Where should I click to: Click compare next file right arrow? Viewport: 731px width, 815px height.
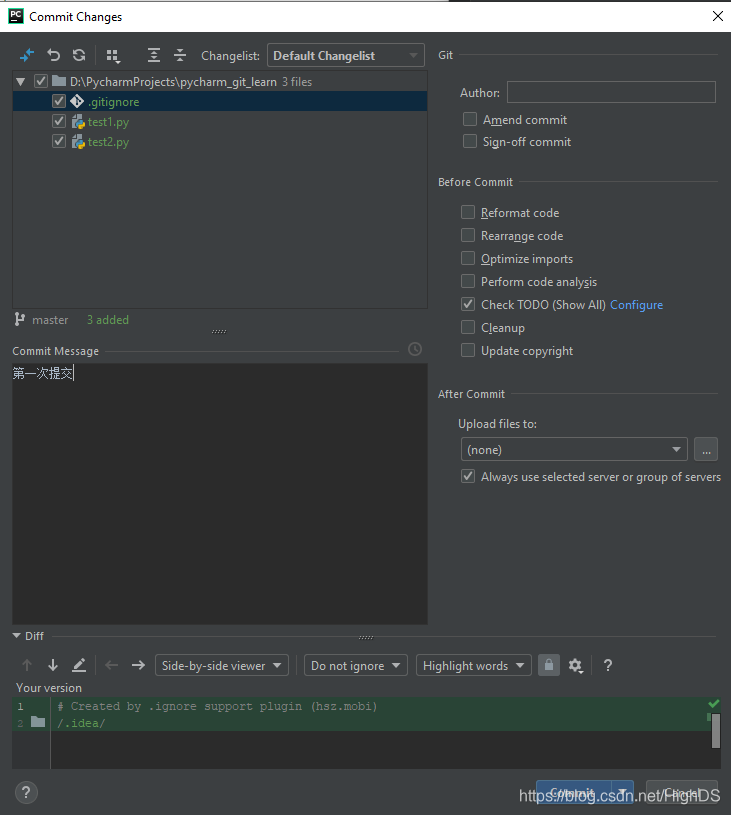138,665
